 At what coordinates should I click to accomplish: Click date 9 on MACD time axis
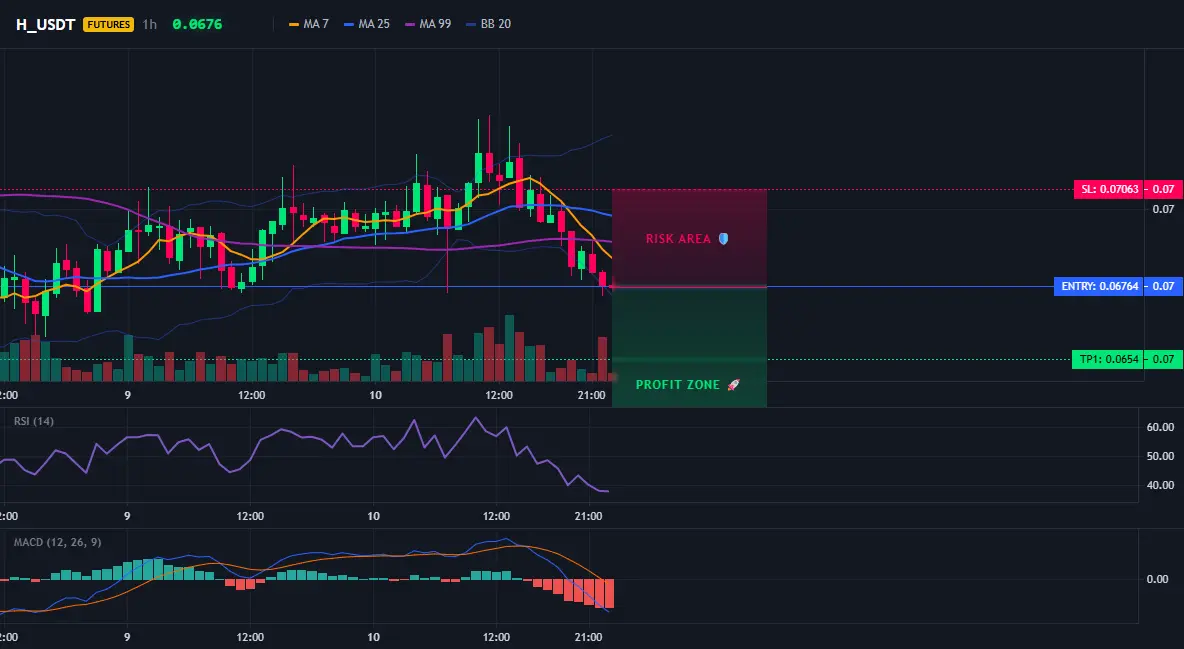tap(127, 637)
